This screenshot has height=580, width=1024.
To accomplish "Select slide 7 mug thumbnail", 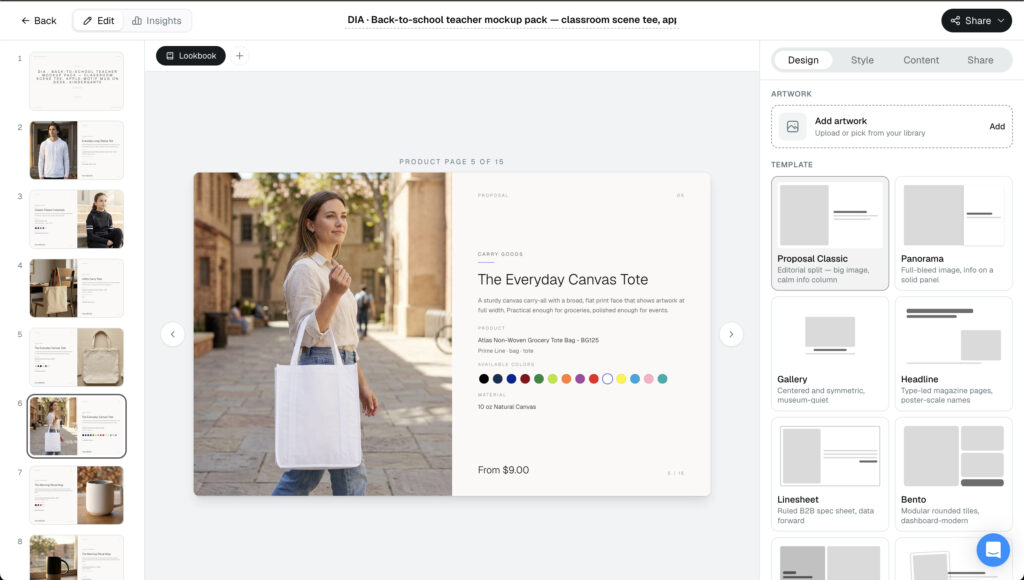I will point(76,495).
